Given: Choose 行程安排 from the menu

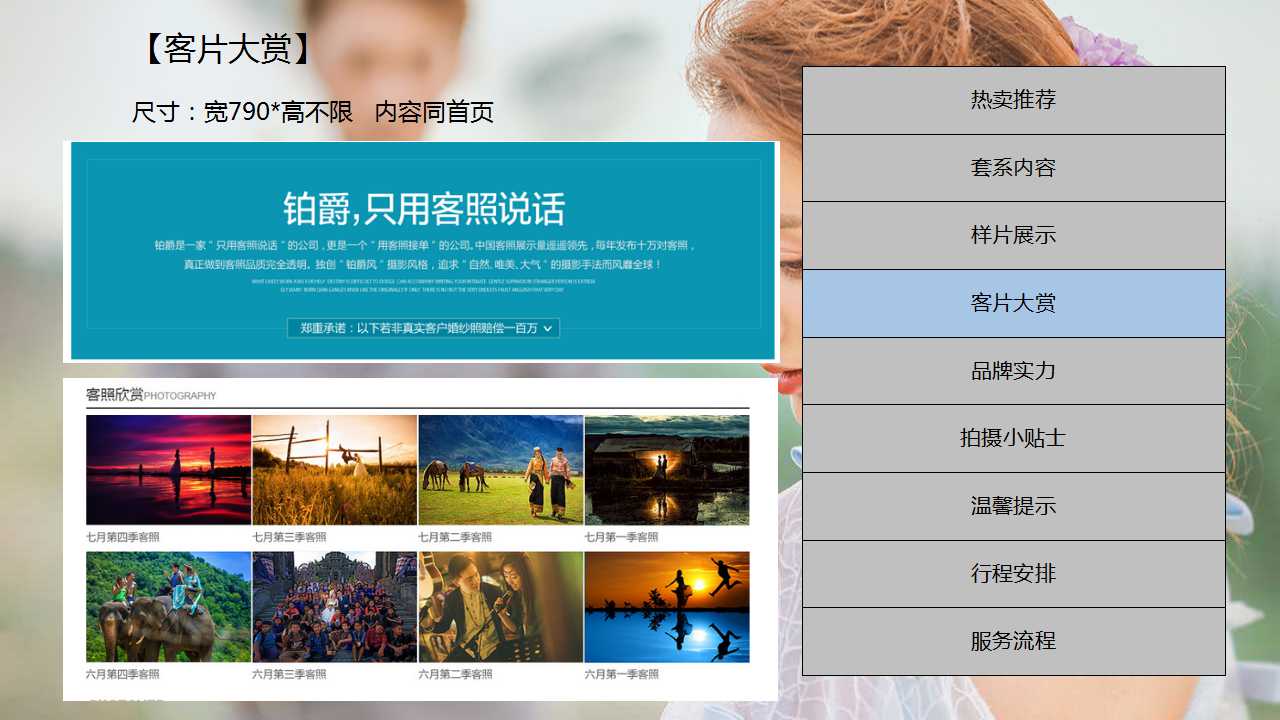Looking at the screenshot, I should point(1013,574).
